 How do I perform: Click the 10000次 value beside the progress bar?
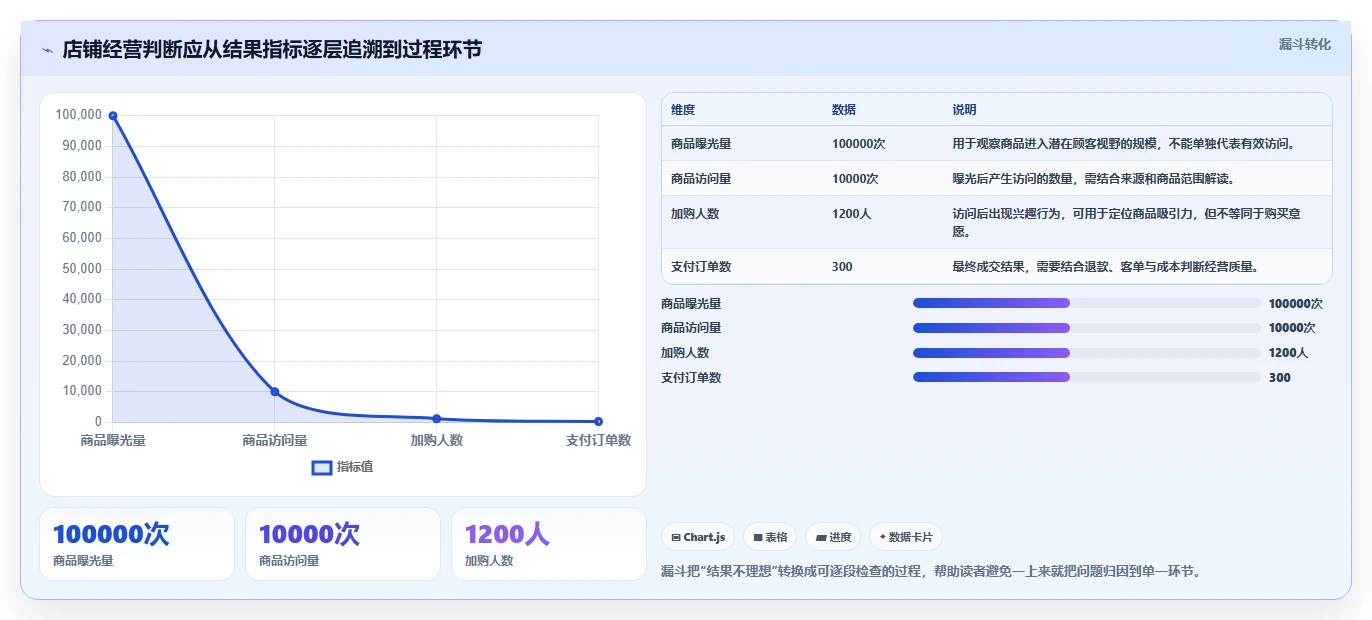(1292, 328)
